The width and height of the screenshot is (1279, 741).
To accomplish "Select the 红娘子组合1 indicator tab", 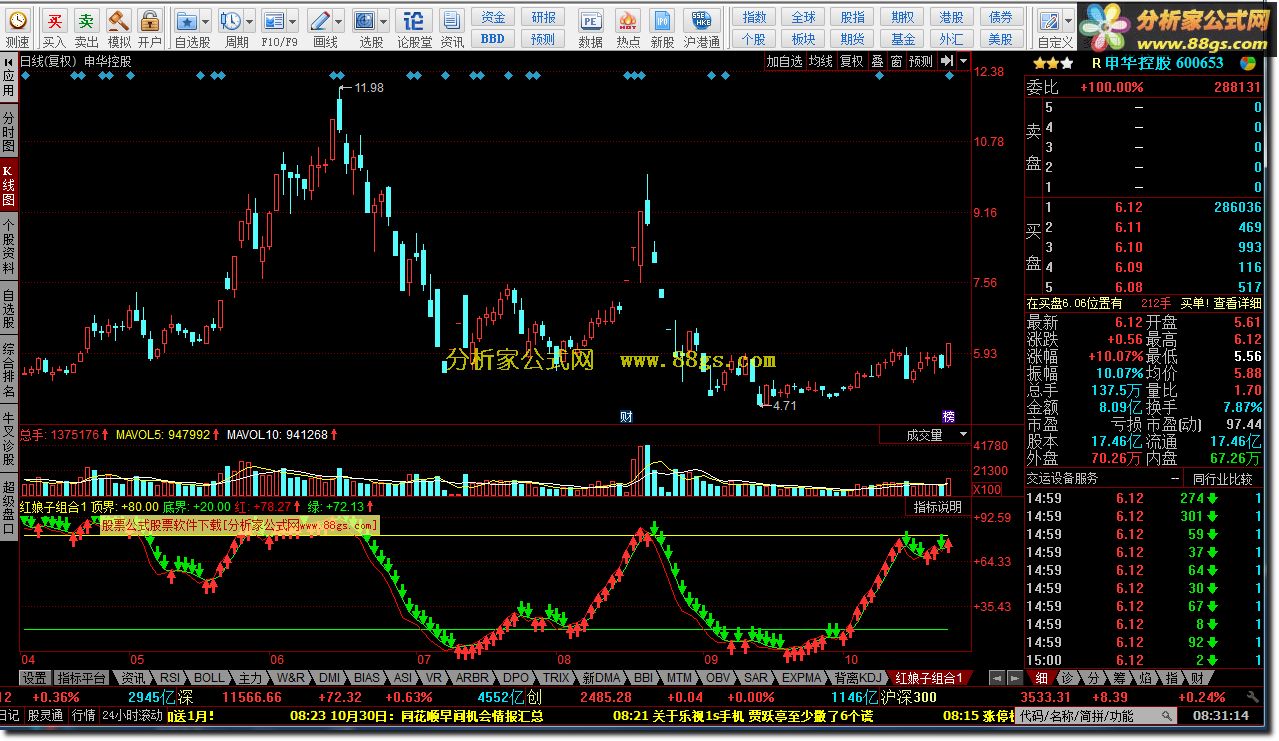I will click(x=931, y=678).
